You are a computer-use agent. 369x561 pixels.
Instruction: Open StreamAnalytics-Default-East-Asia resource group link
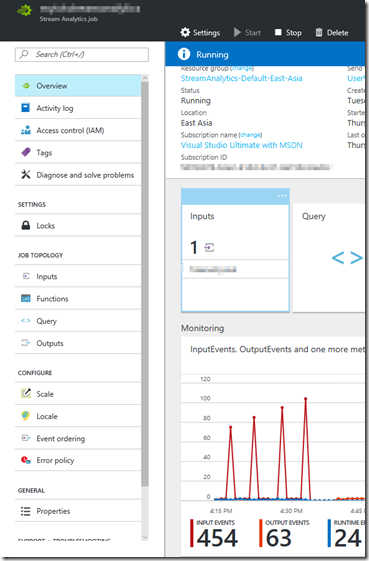tap(241, 78)
